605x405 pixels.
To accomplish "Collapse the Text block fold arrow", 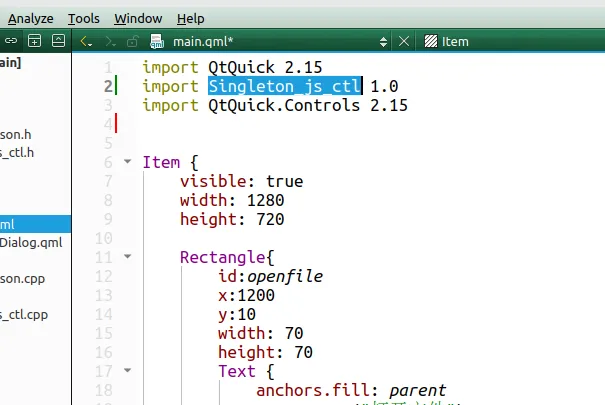I will point(127,370).
